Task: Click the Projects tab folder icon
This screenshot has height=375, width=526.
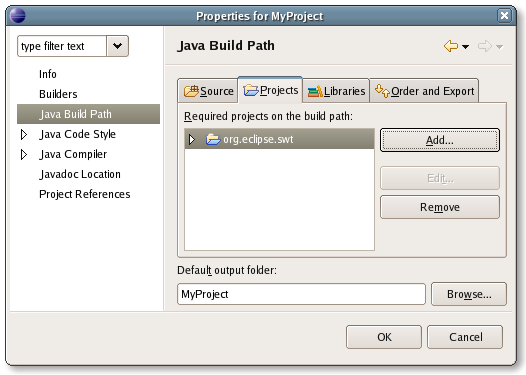Action: pyautogui.click(x=251, y=90)
